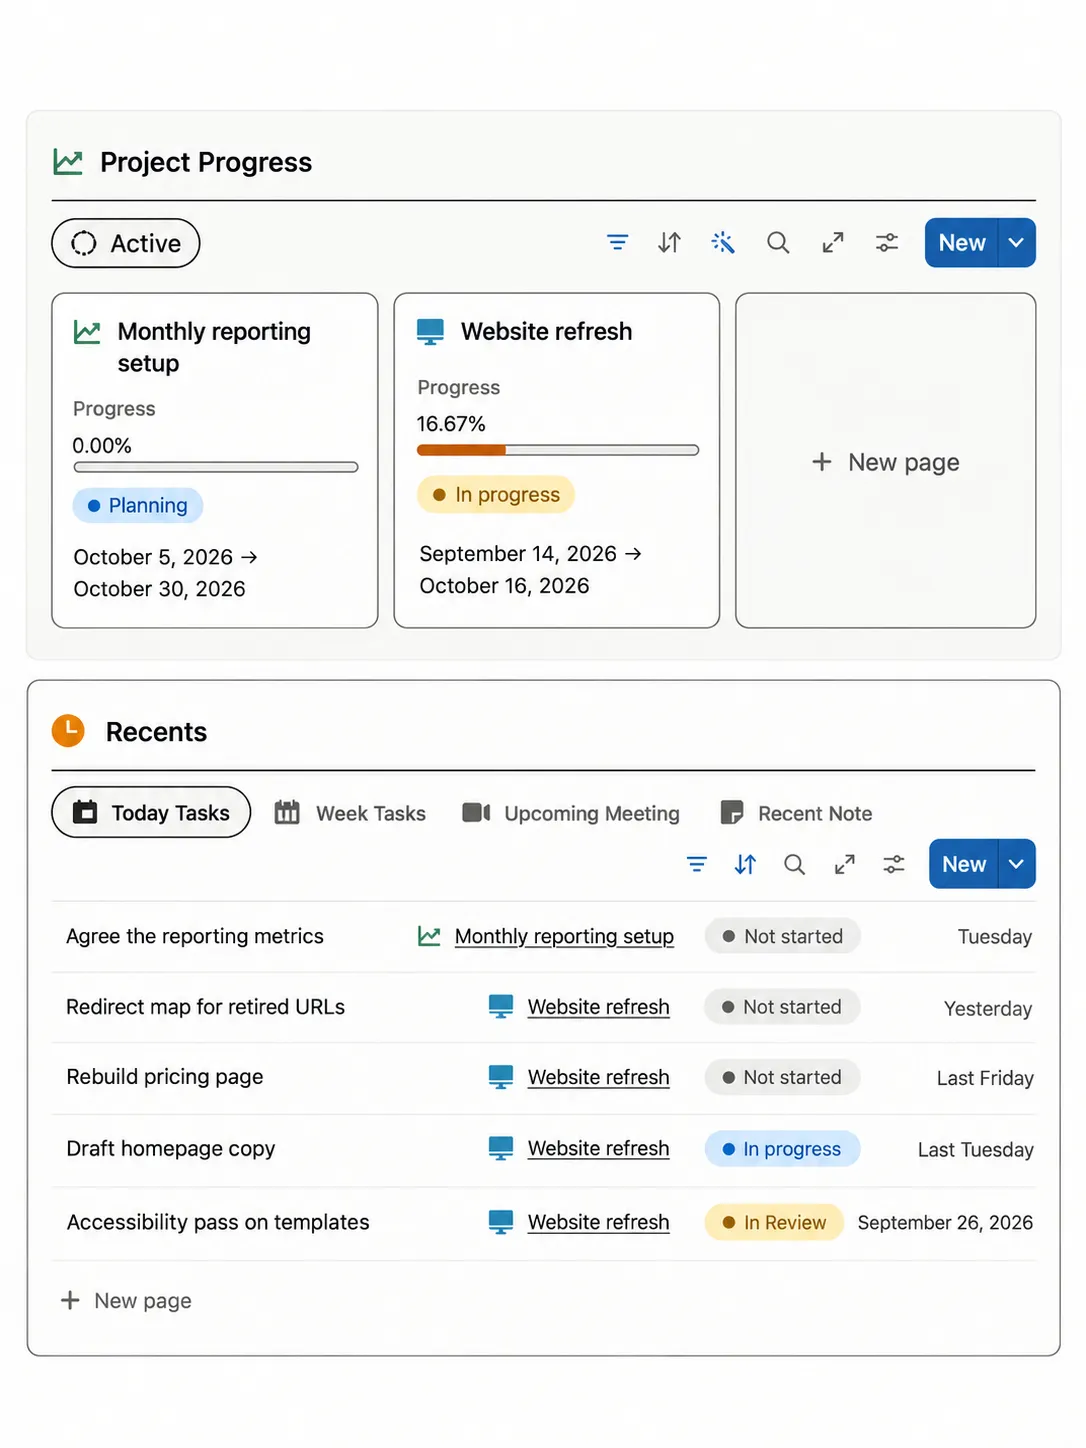Add New page at bottom of Recents list
This screenshot has height=1448, width=1086.
pos(126,1300)
